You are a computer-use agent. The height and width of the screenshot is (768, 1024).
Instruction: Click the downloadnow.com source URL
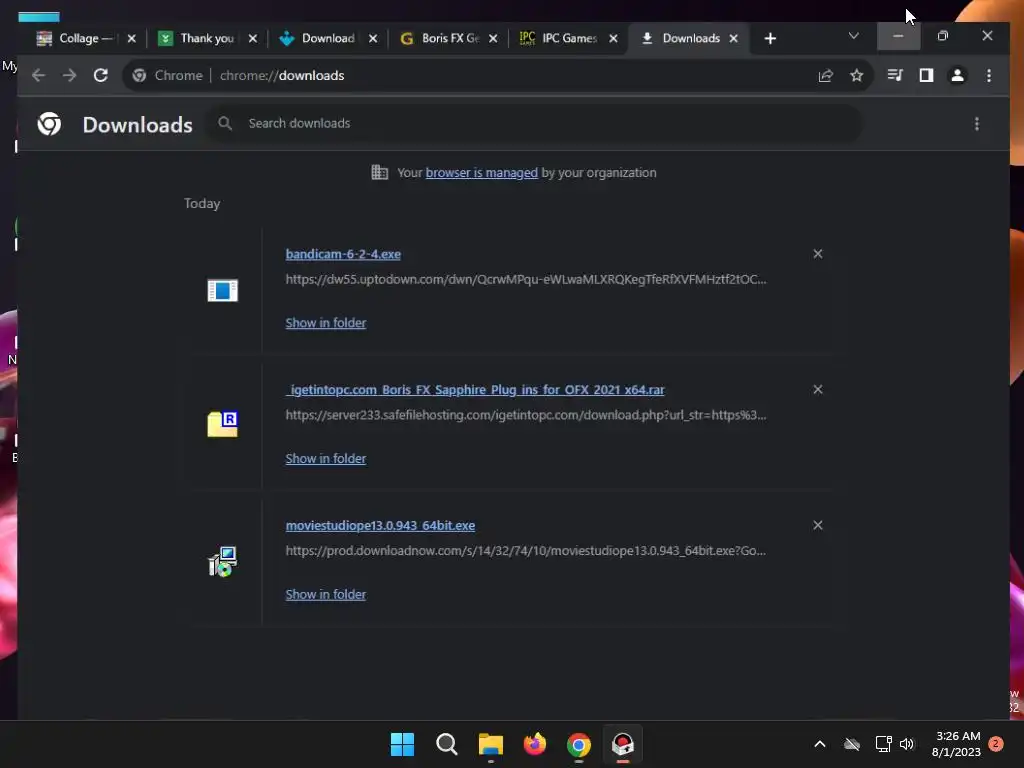(x=526, y=551)
